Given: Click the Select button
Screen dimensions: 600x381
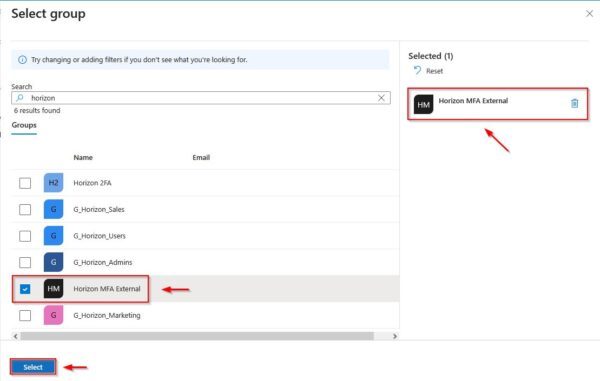Looking at the screenshot, I should (33, 367).
